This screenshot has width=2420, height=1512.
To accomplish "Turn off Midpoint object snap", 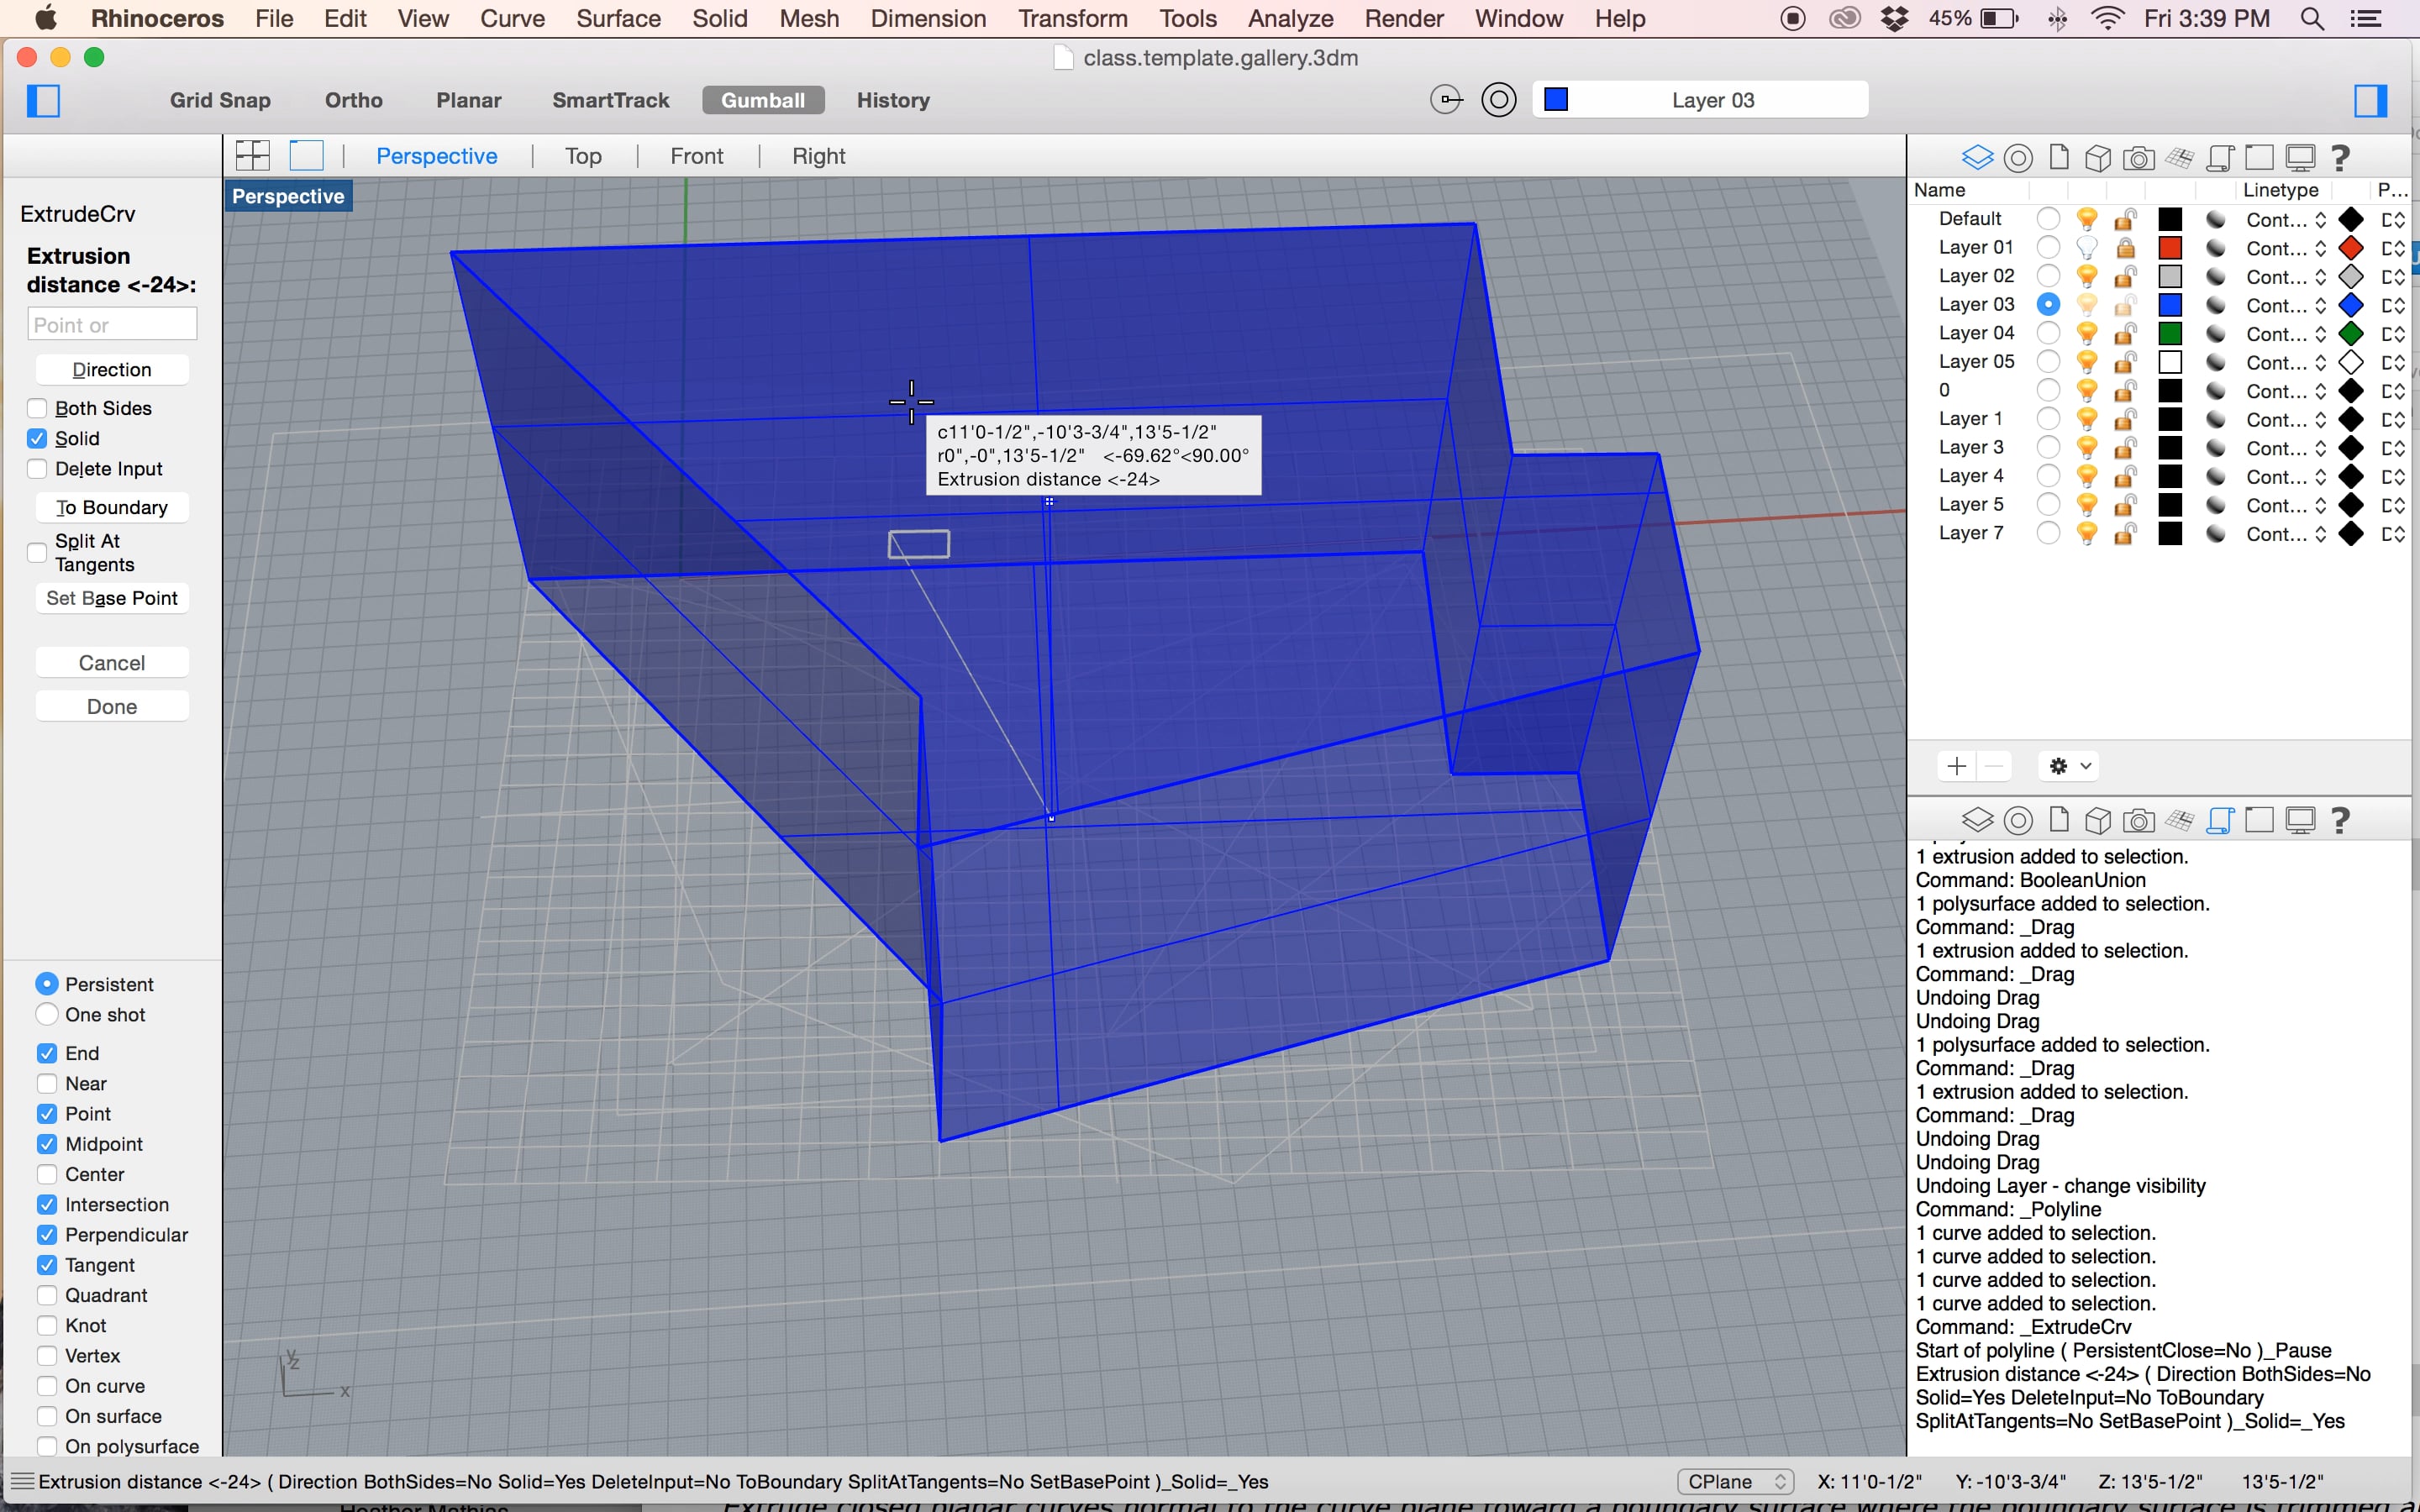I will pyautogui.click(x=47, y=1143).
